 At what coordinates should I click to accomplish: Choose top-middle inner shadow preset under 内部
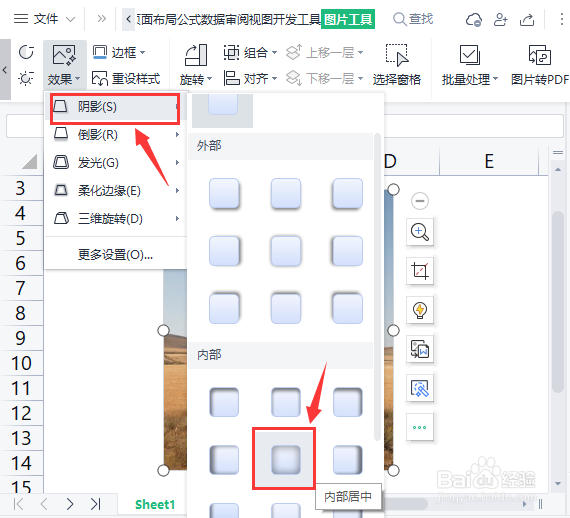pyautogui.click(x=286, y=402)
